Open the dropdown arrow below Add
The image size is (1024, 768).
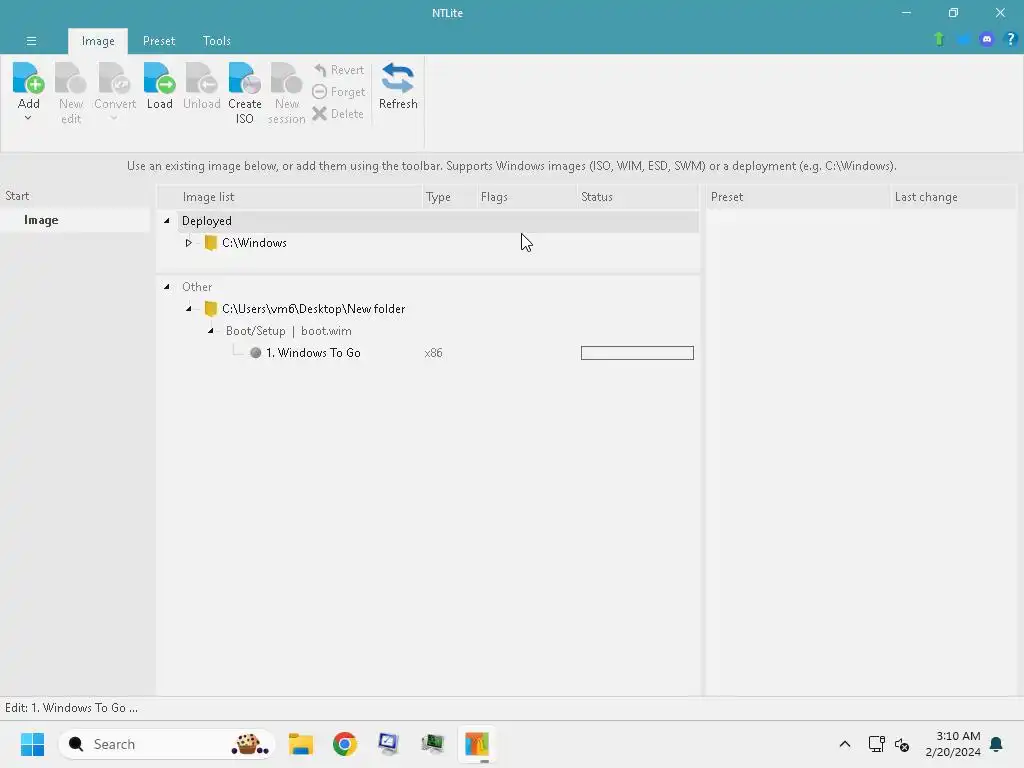pyautogui.click(x=28, y=118)
